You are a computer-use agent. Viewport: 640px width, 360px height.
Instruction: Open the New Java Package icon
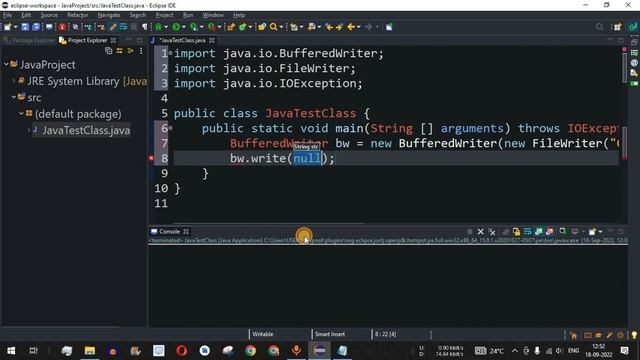(x=231, y=27)
